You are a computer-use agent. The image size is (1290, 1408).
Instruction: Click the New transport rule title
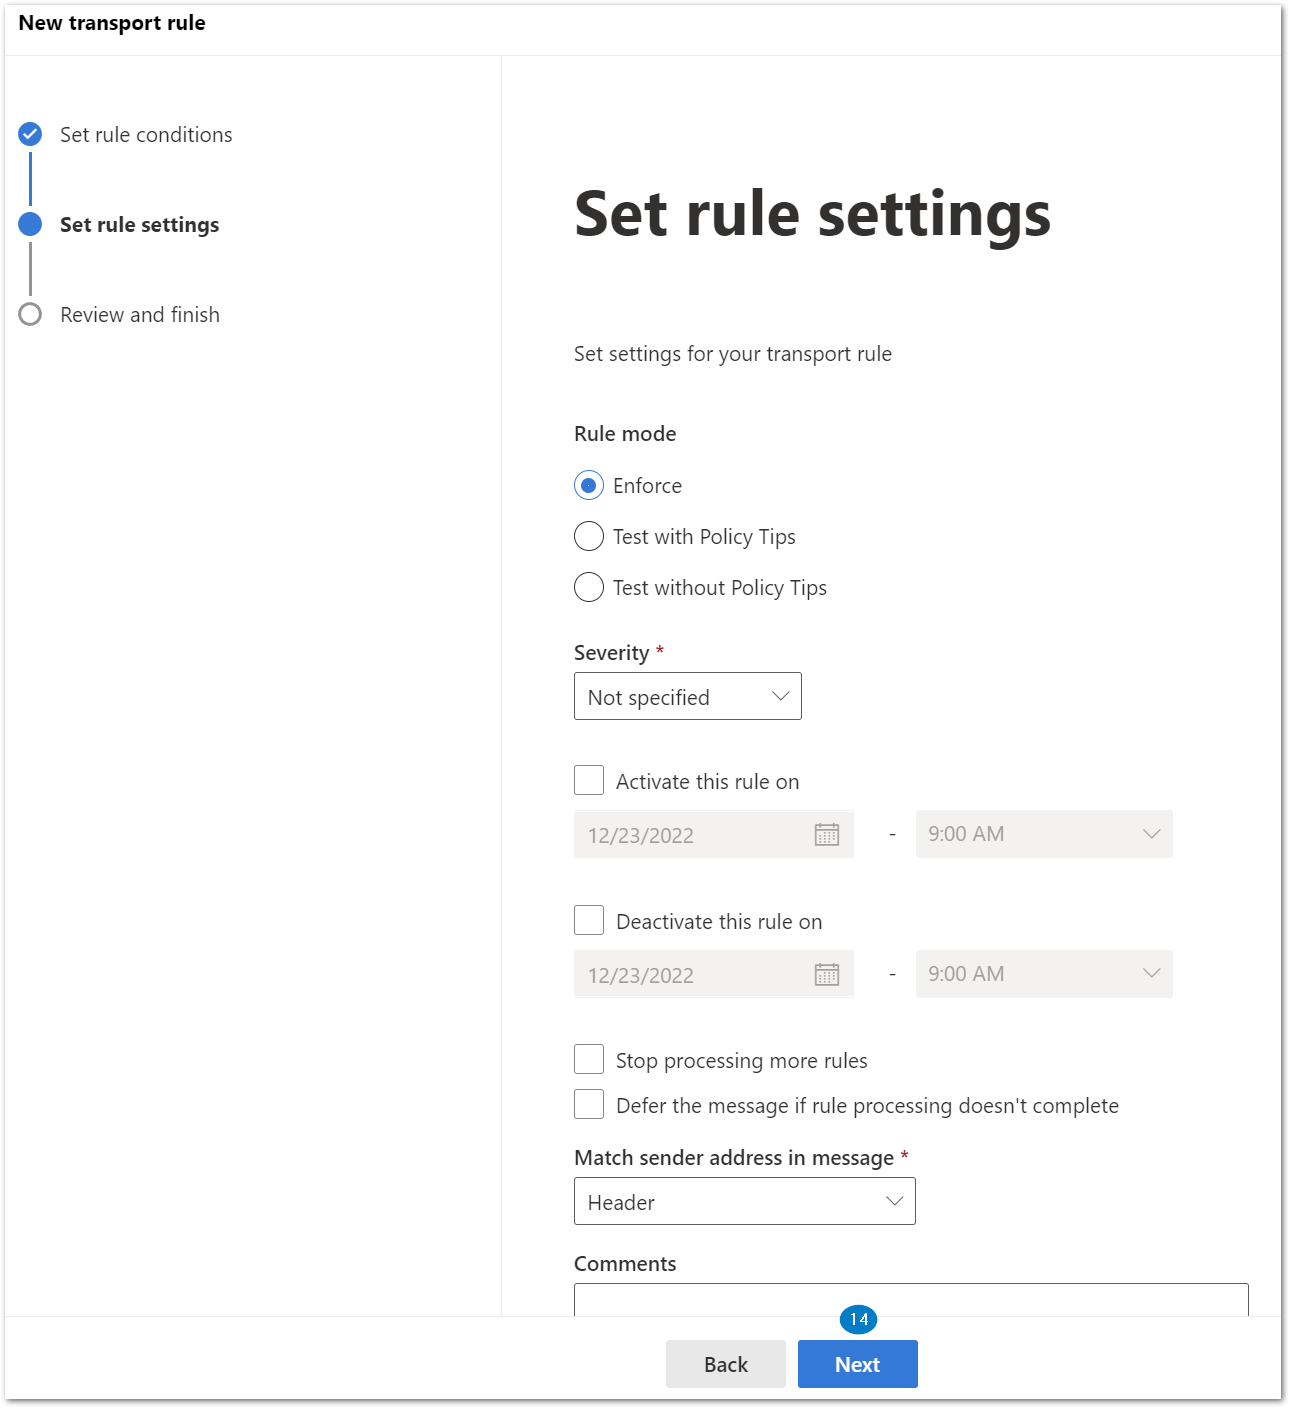pyautogui.click(x=112, y=23)
